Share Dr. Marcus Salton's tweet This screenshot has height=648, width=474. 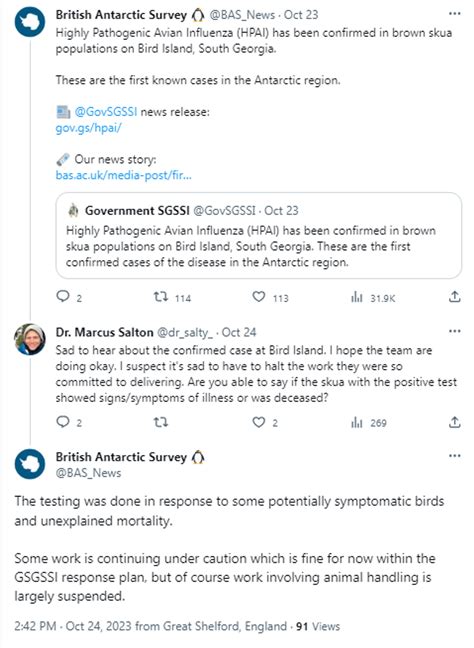pos(455,422)
